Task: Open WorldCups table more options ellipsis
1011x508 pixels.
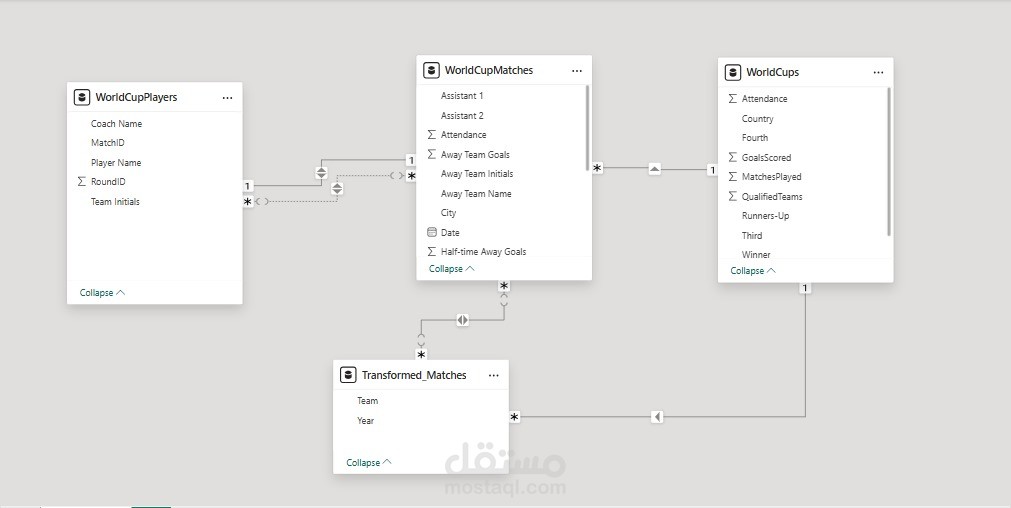Action: point(878,72)
